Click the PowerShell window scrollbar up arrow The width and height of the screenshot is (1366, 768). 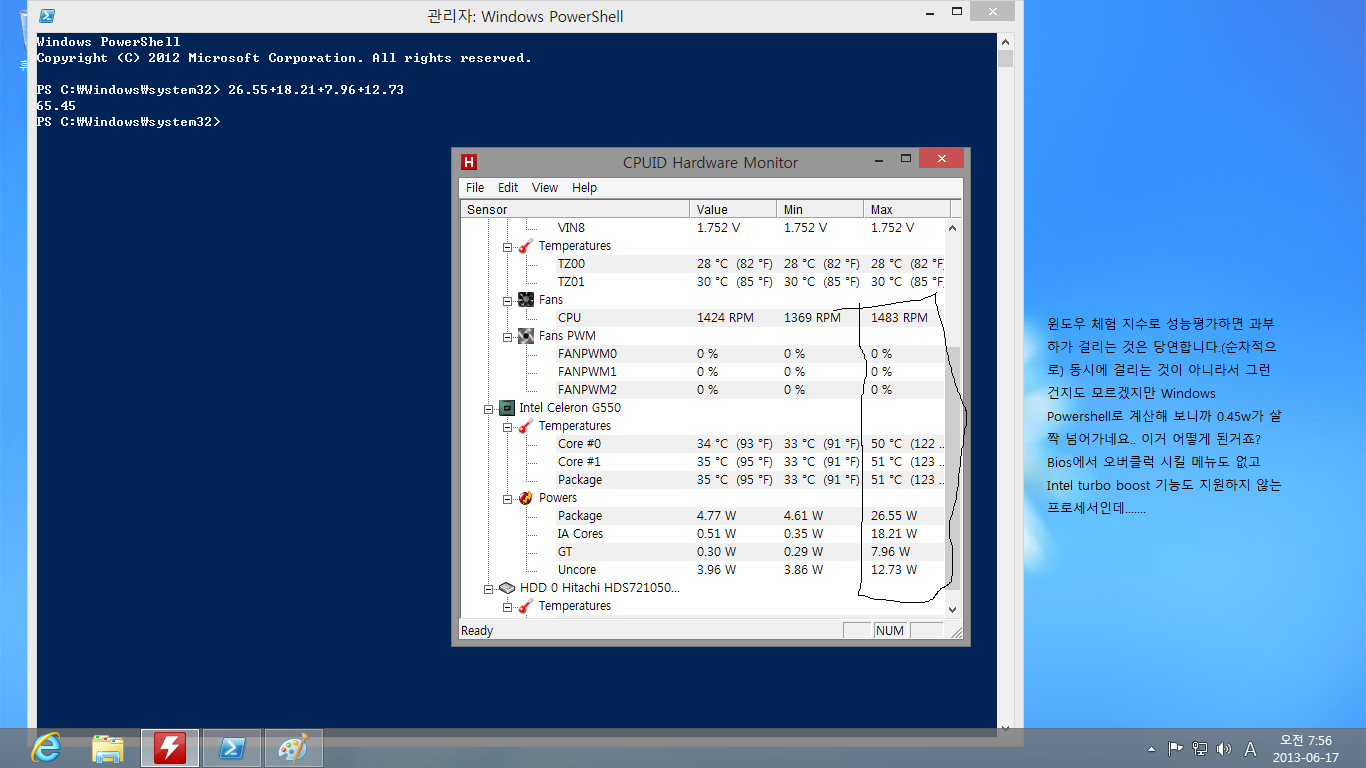click(1005, 42)
